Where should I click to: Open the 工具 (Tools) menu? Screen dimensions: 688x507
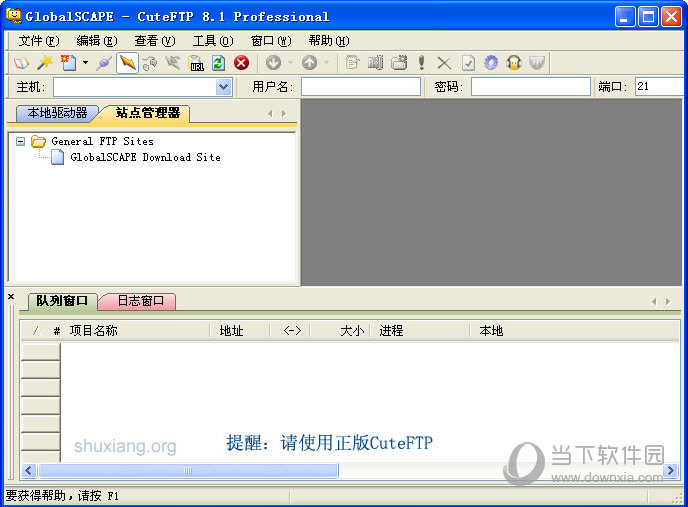click(x=212, y=41)
